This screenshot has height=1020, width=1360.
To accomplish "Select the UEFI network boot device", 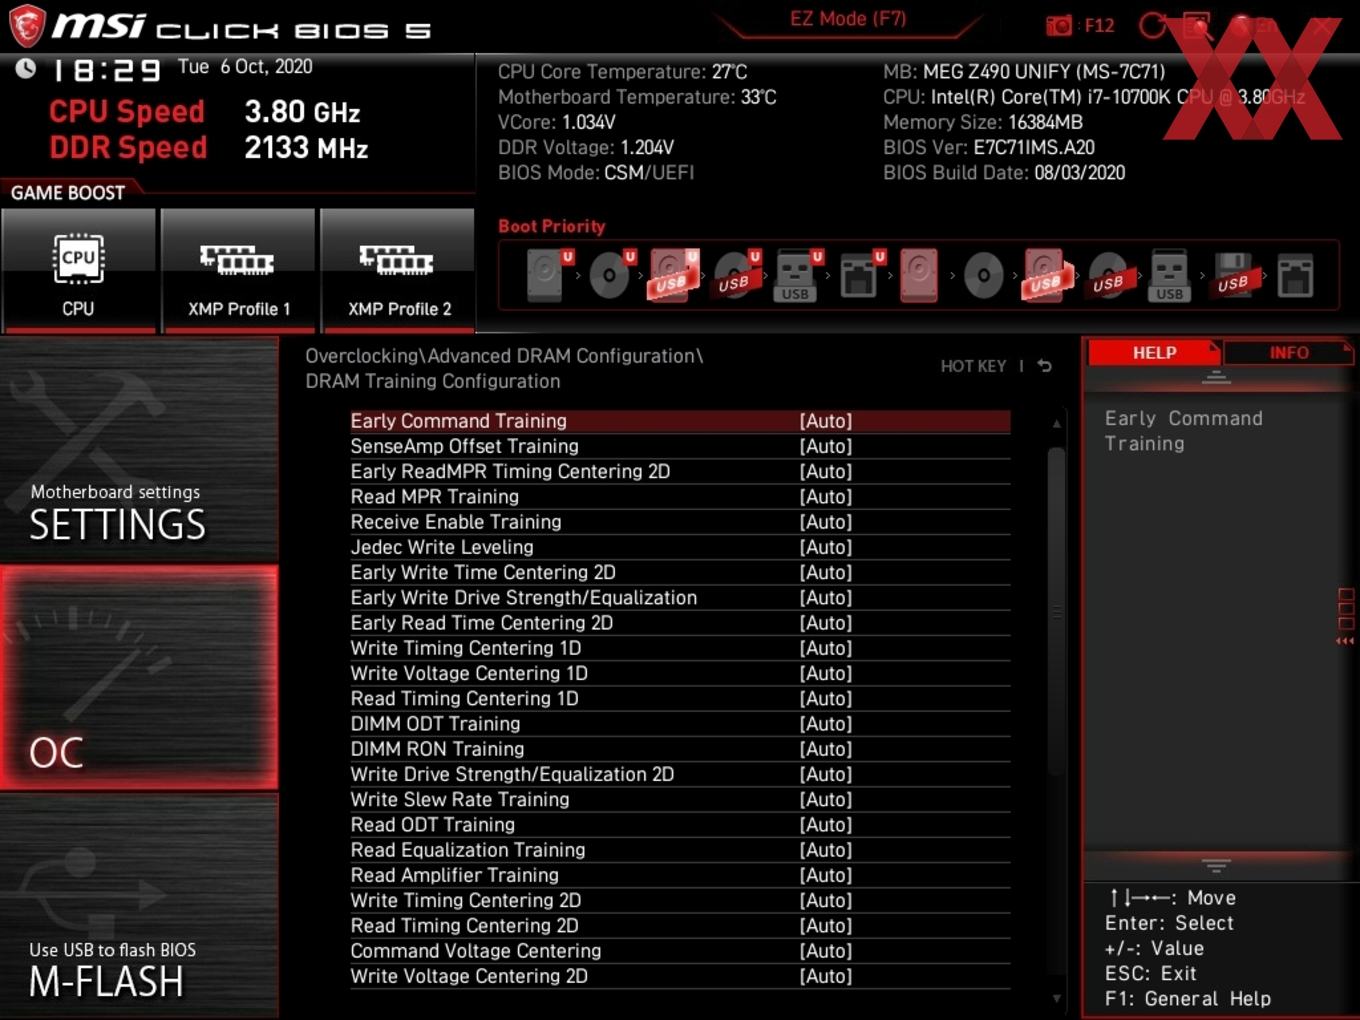I will coord(861,275).
